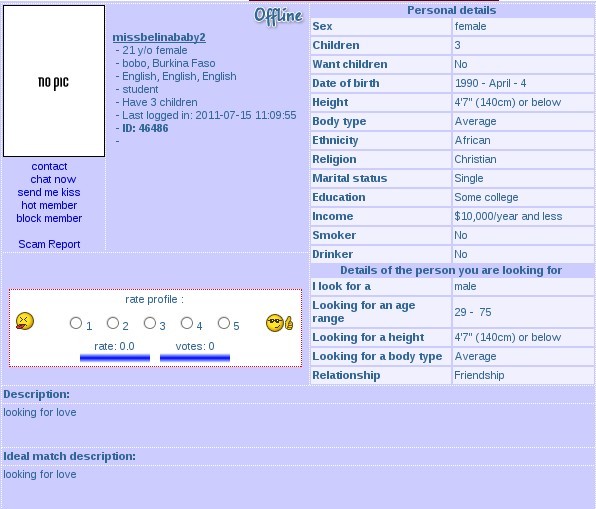This screenshot has height=509, width=596.
Task: Click 'English, English, English' languages text
Action: pos(179,76)
